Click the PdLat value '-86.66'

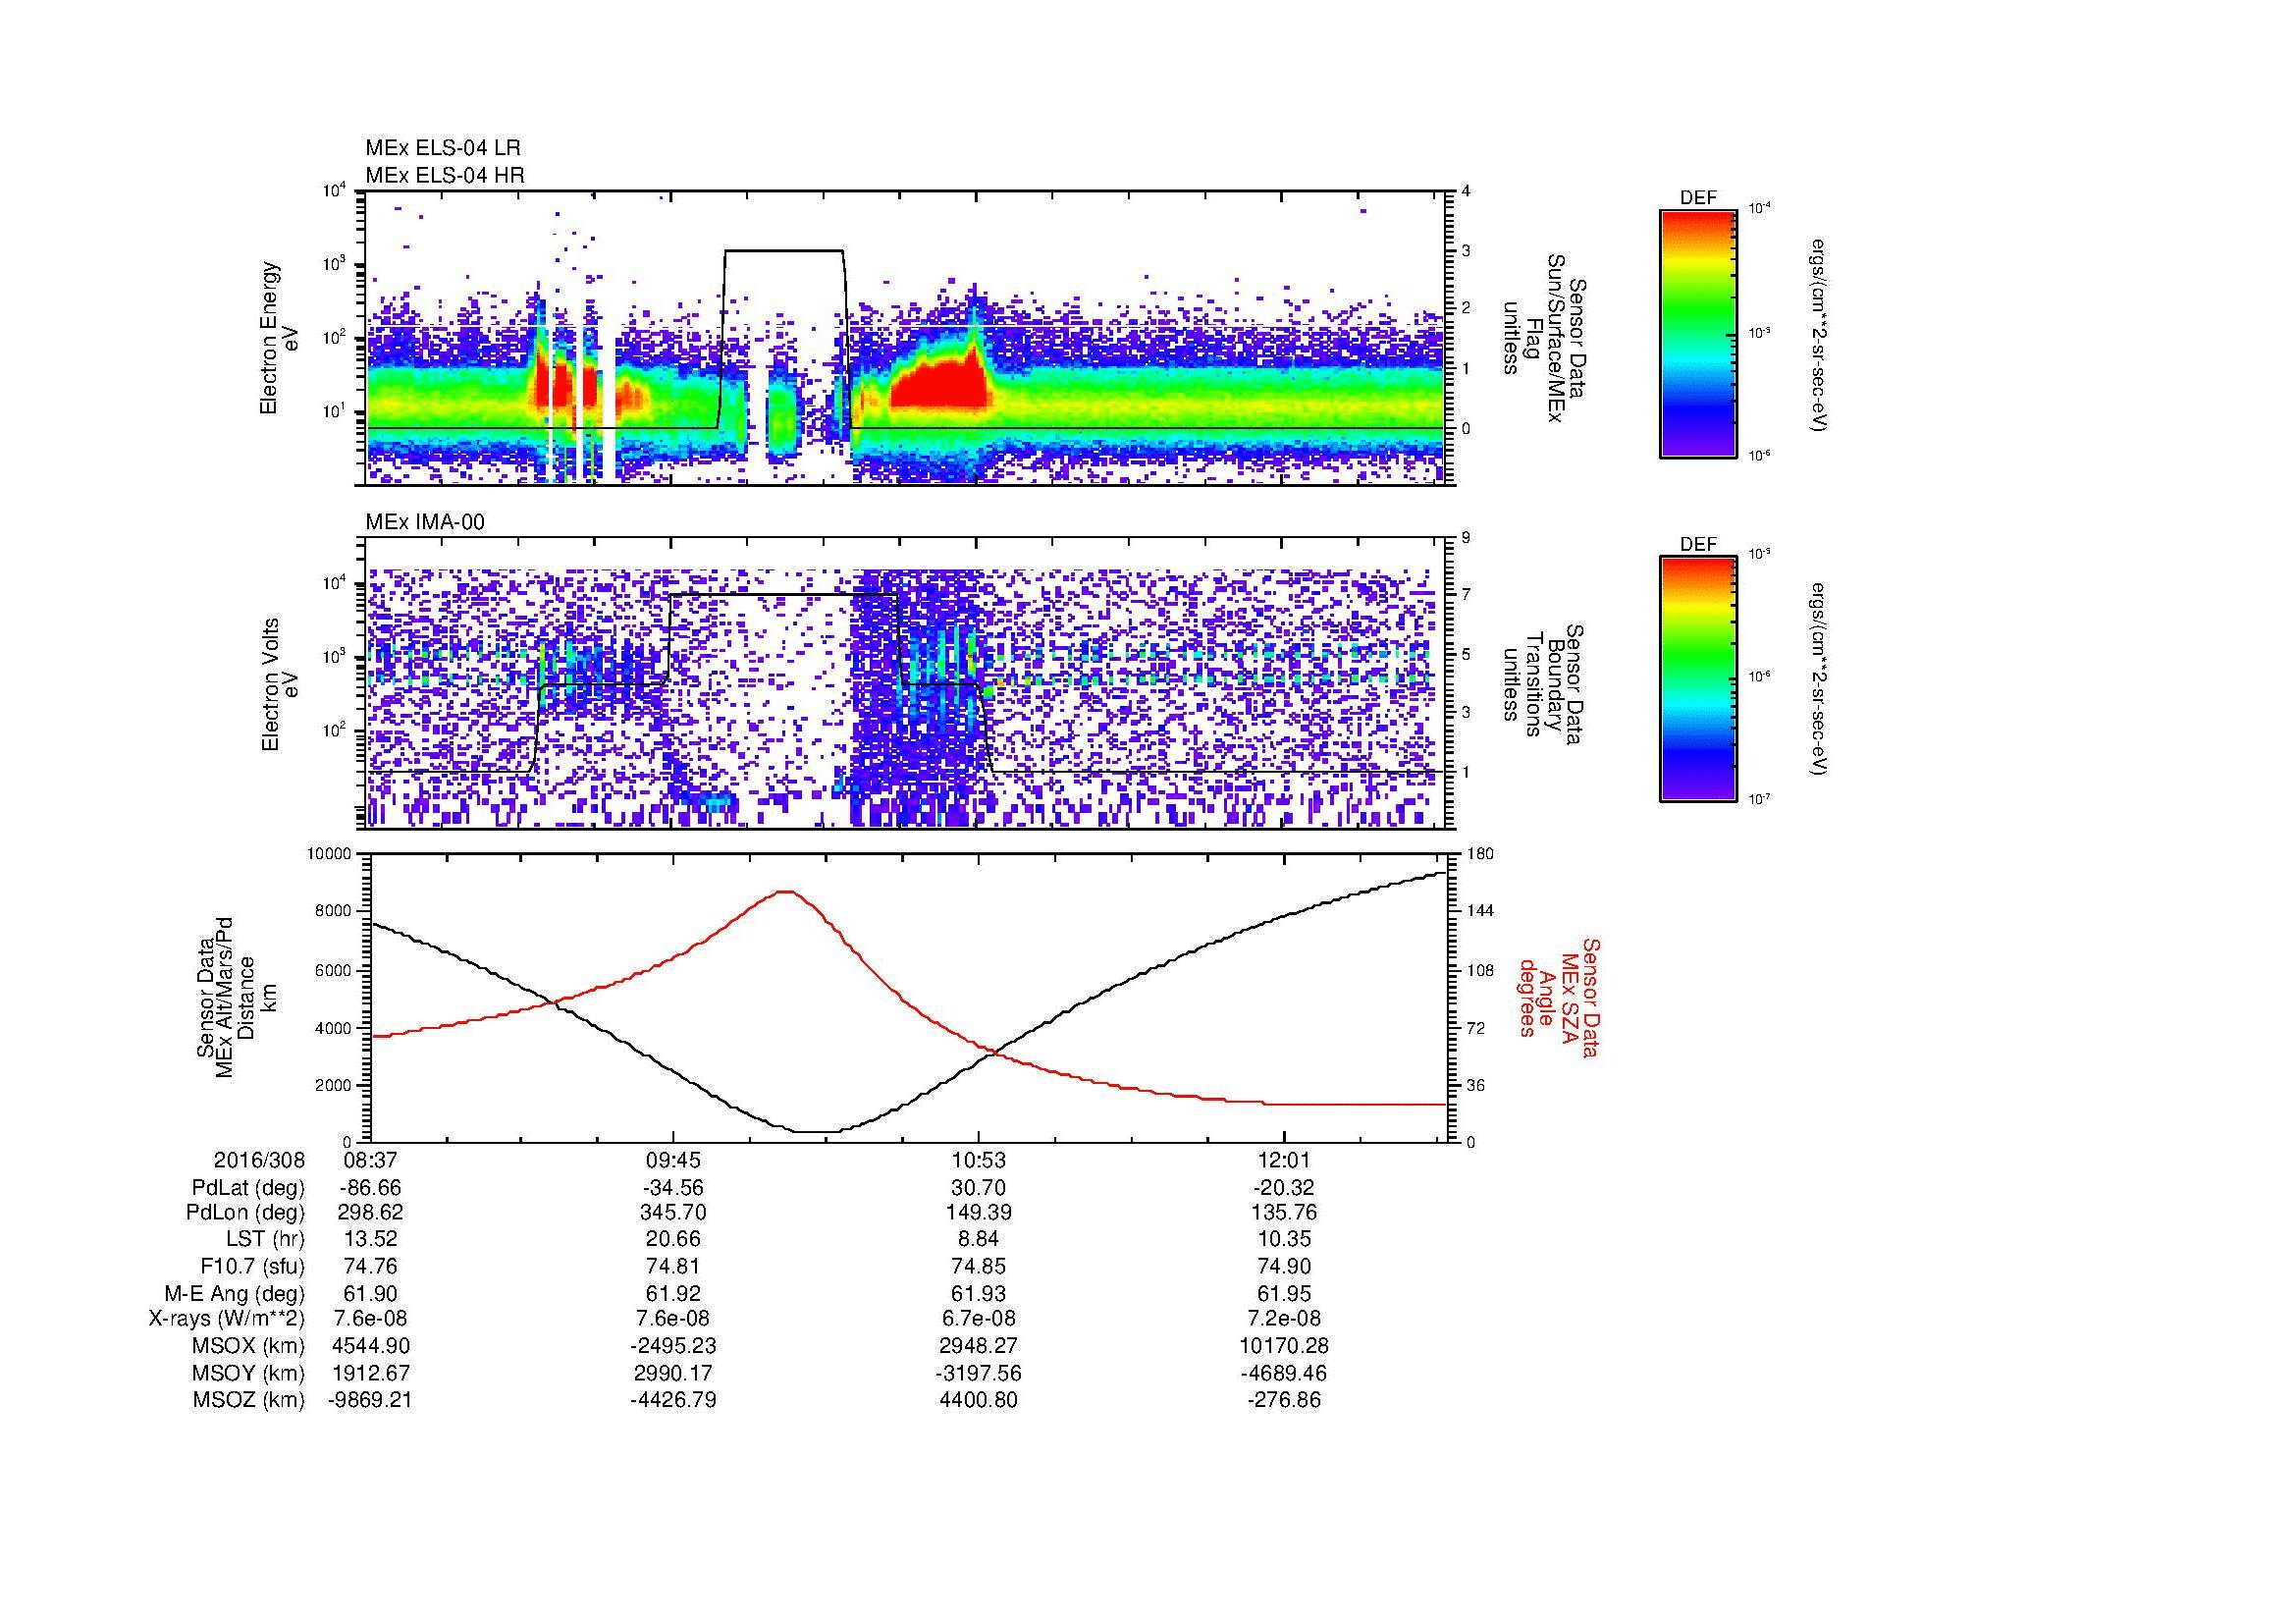point(370,1188)
